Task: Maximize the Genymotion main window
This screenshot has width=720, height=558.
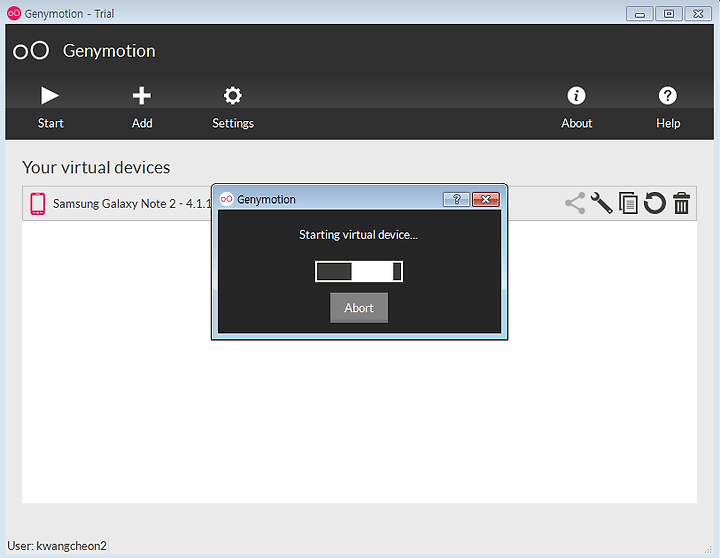Action: click(x=669, y=14)
